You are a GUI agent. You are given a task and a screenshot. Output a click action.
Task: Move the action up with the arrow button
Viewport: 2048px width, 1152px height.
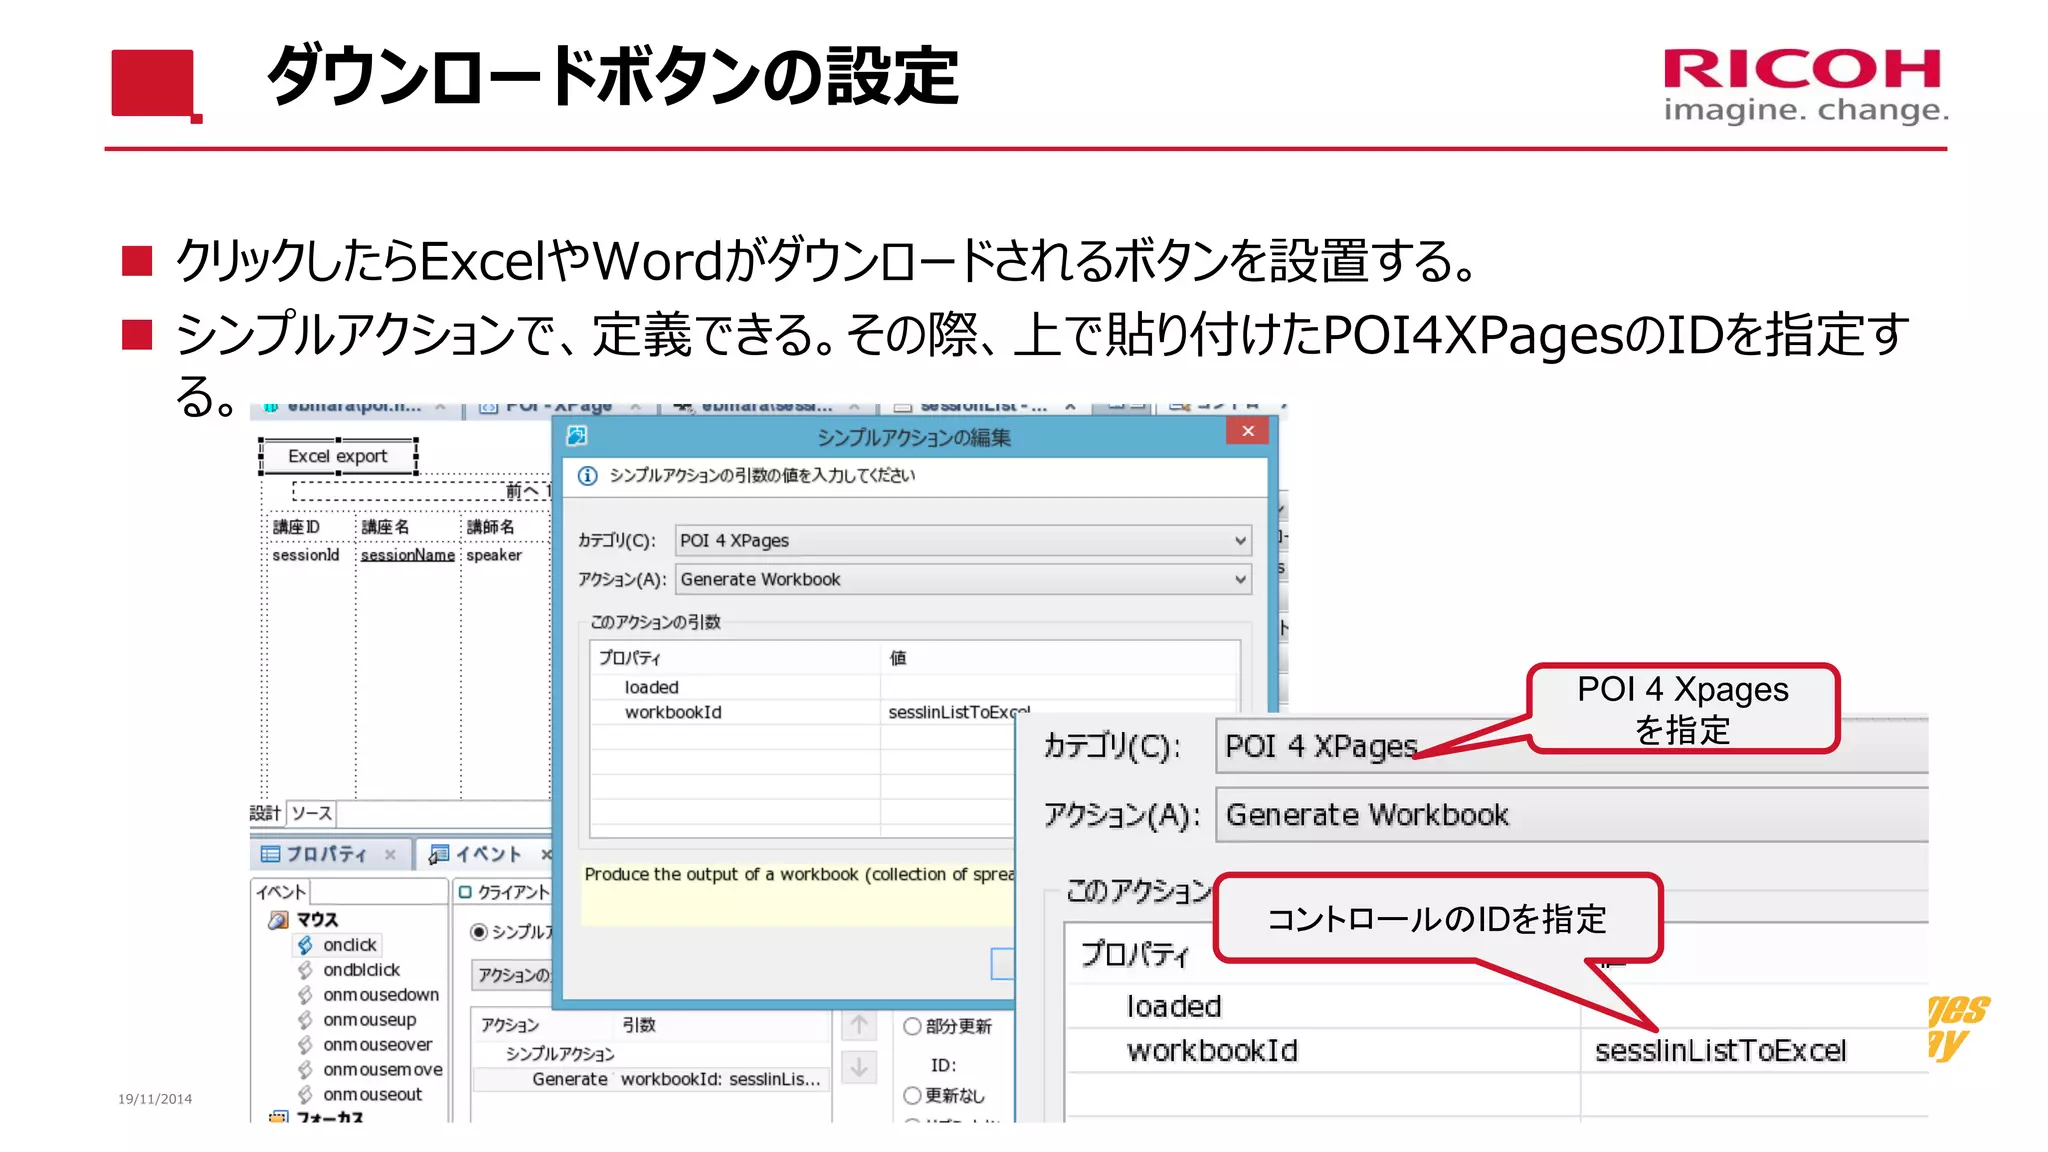pos(859,1025)
